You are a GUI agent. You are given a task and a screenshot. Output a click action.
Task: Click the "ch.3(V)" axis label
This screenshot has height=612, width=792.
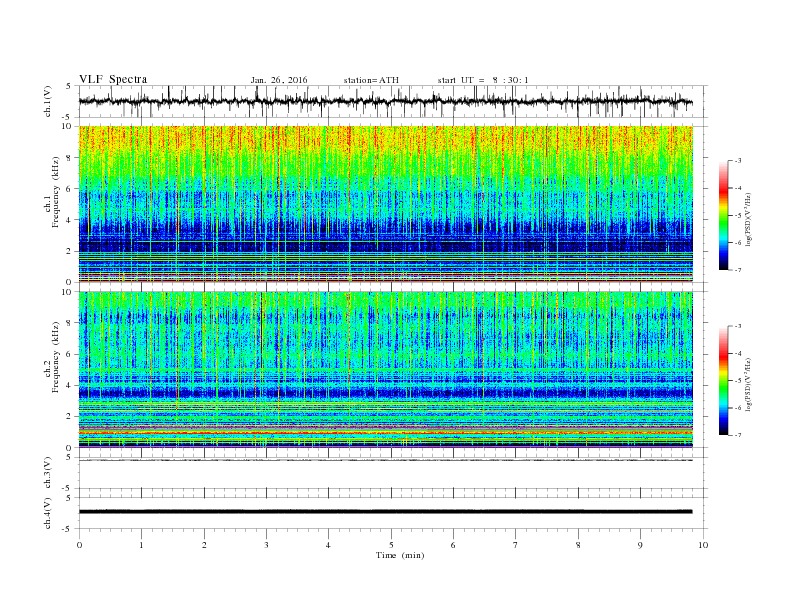48,473
